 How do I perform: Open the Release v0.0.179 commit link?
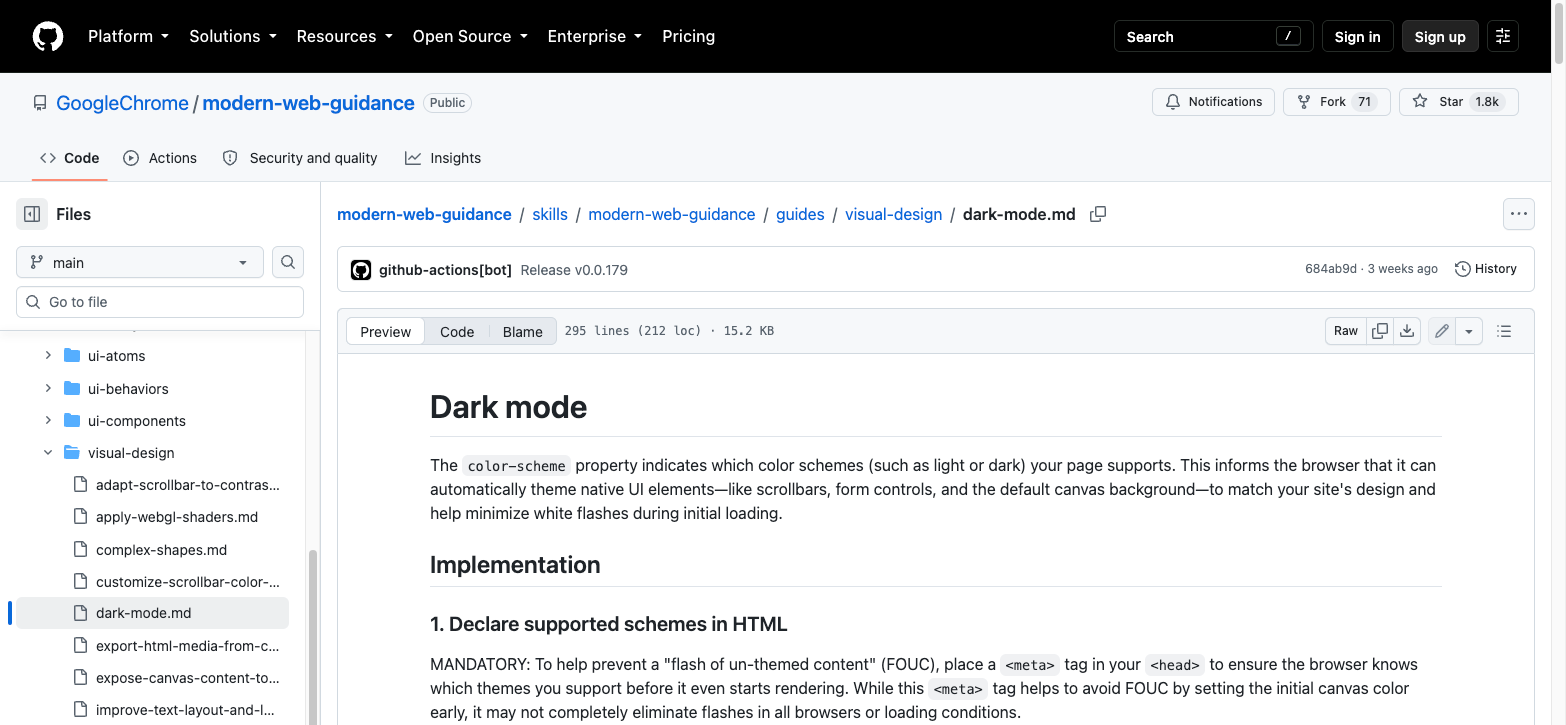pyautogui.click(x=574, y=270)
